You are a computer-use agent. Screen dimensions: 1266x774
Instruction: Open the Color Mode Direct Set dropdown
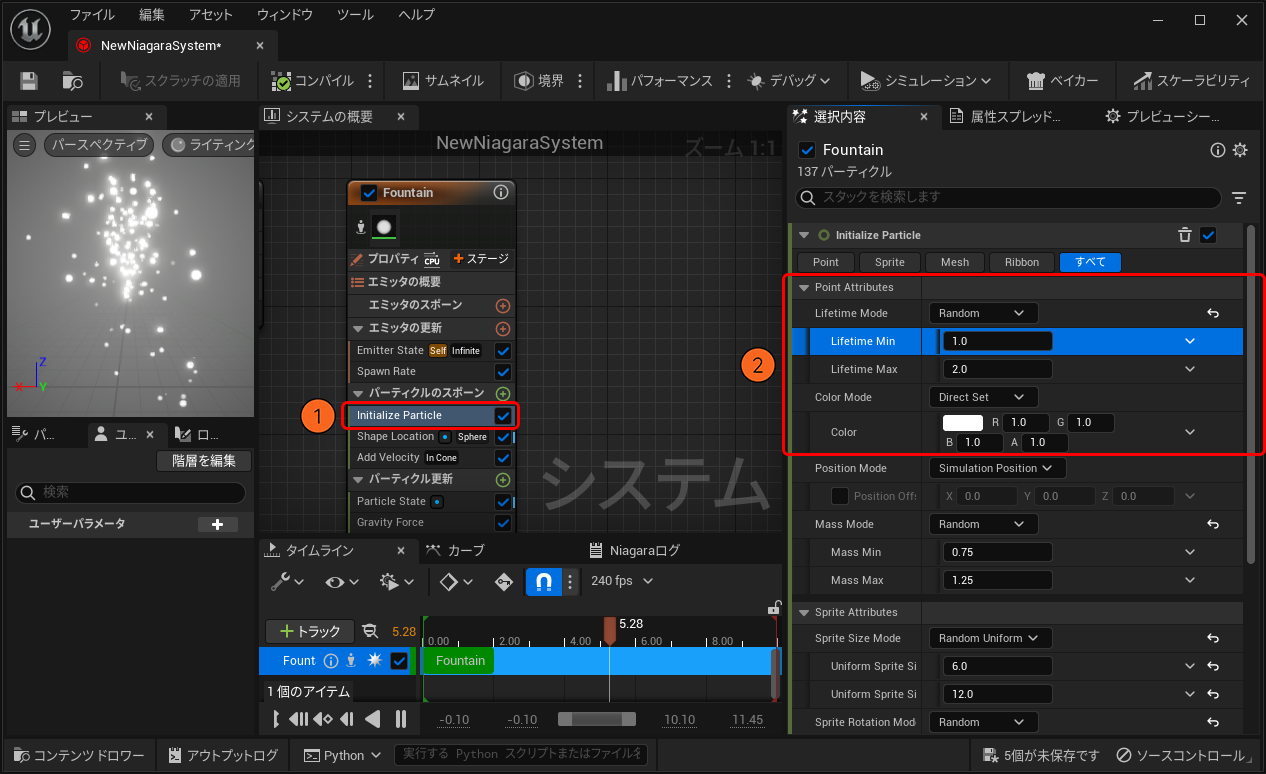(x=982, y=397)
